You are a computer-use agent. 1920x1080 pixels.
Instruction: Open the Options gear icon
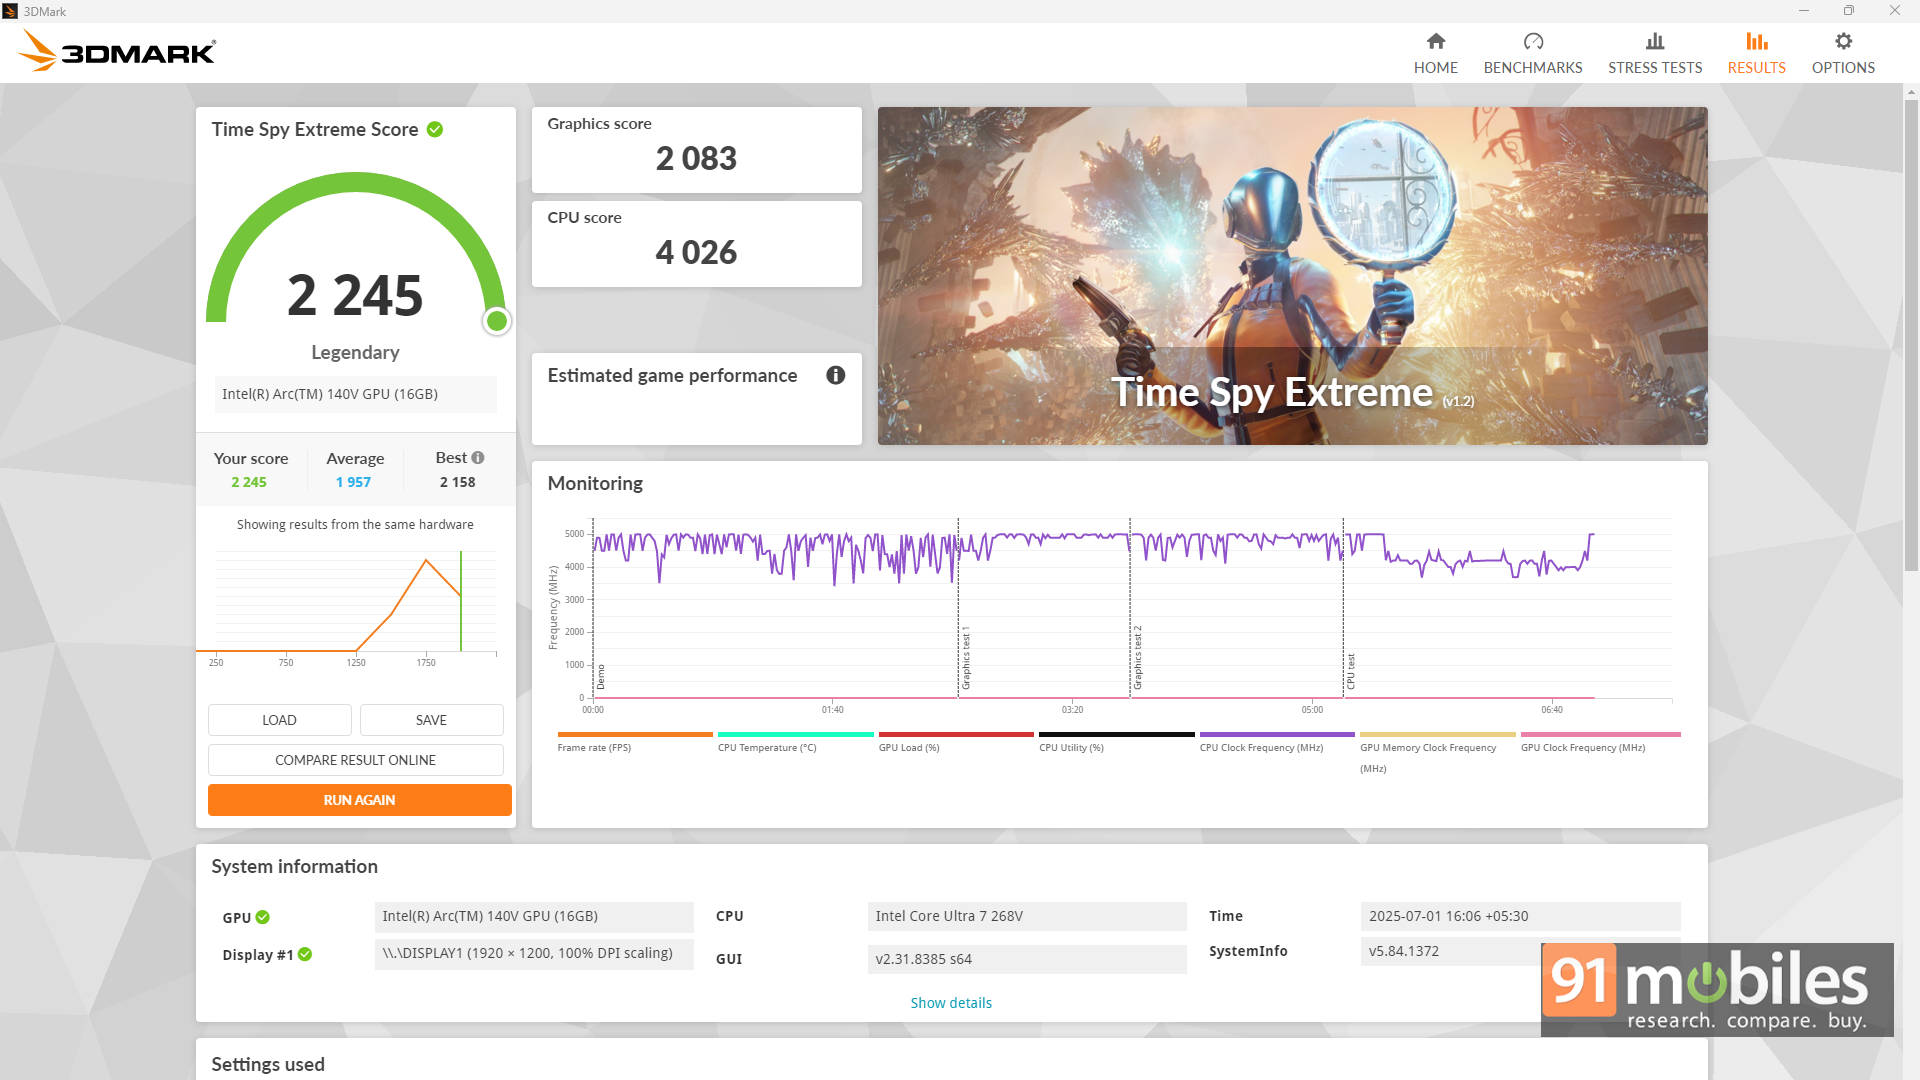pos(1843,41)
